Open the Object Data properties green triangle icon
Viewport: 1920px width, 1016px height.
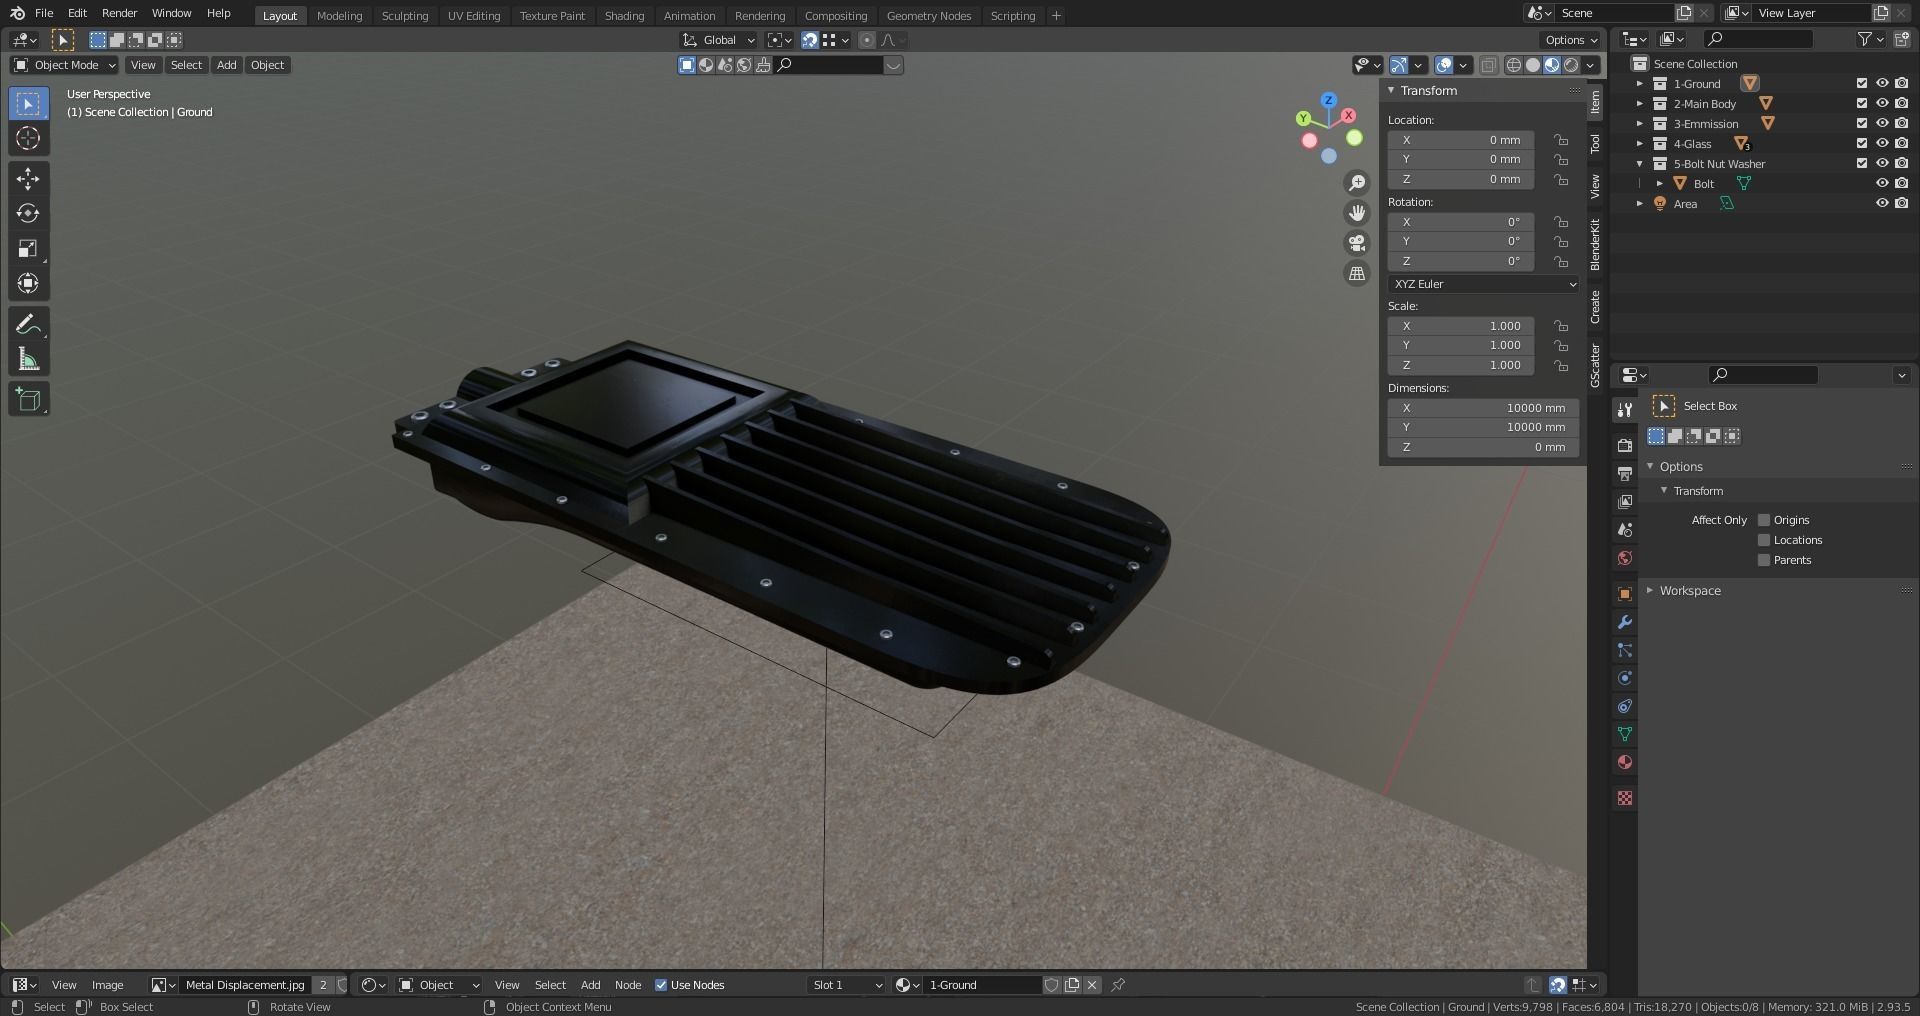(x=1625, y=734)
